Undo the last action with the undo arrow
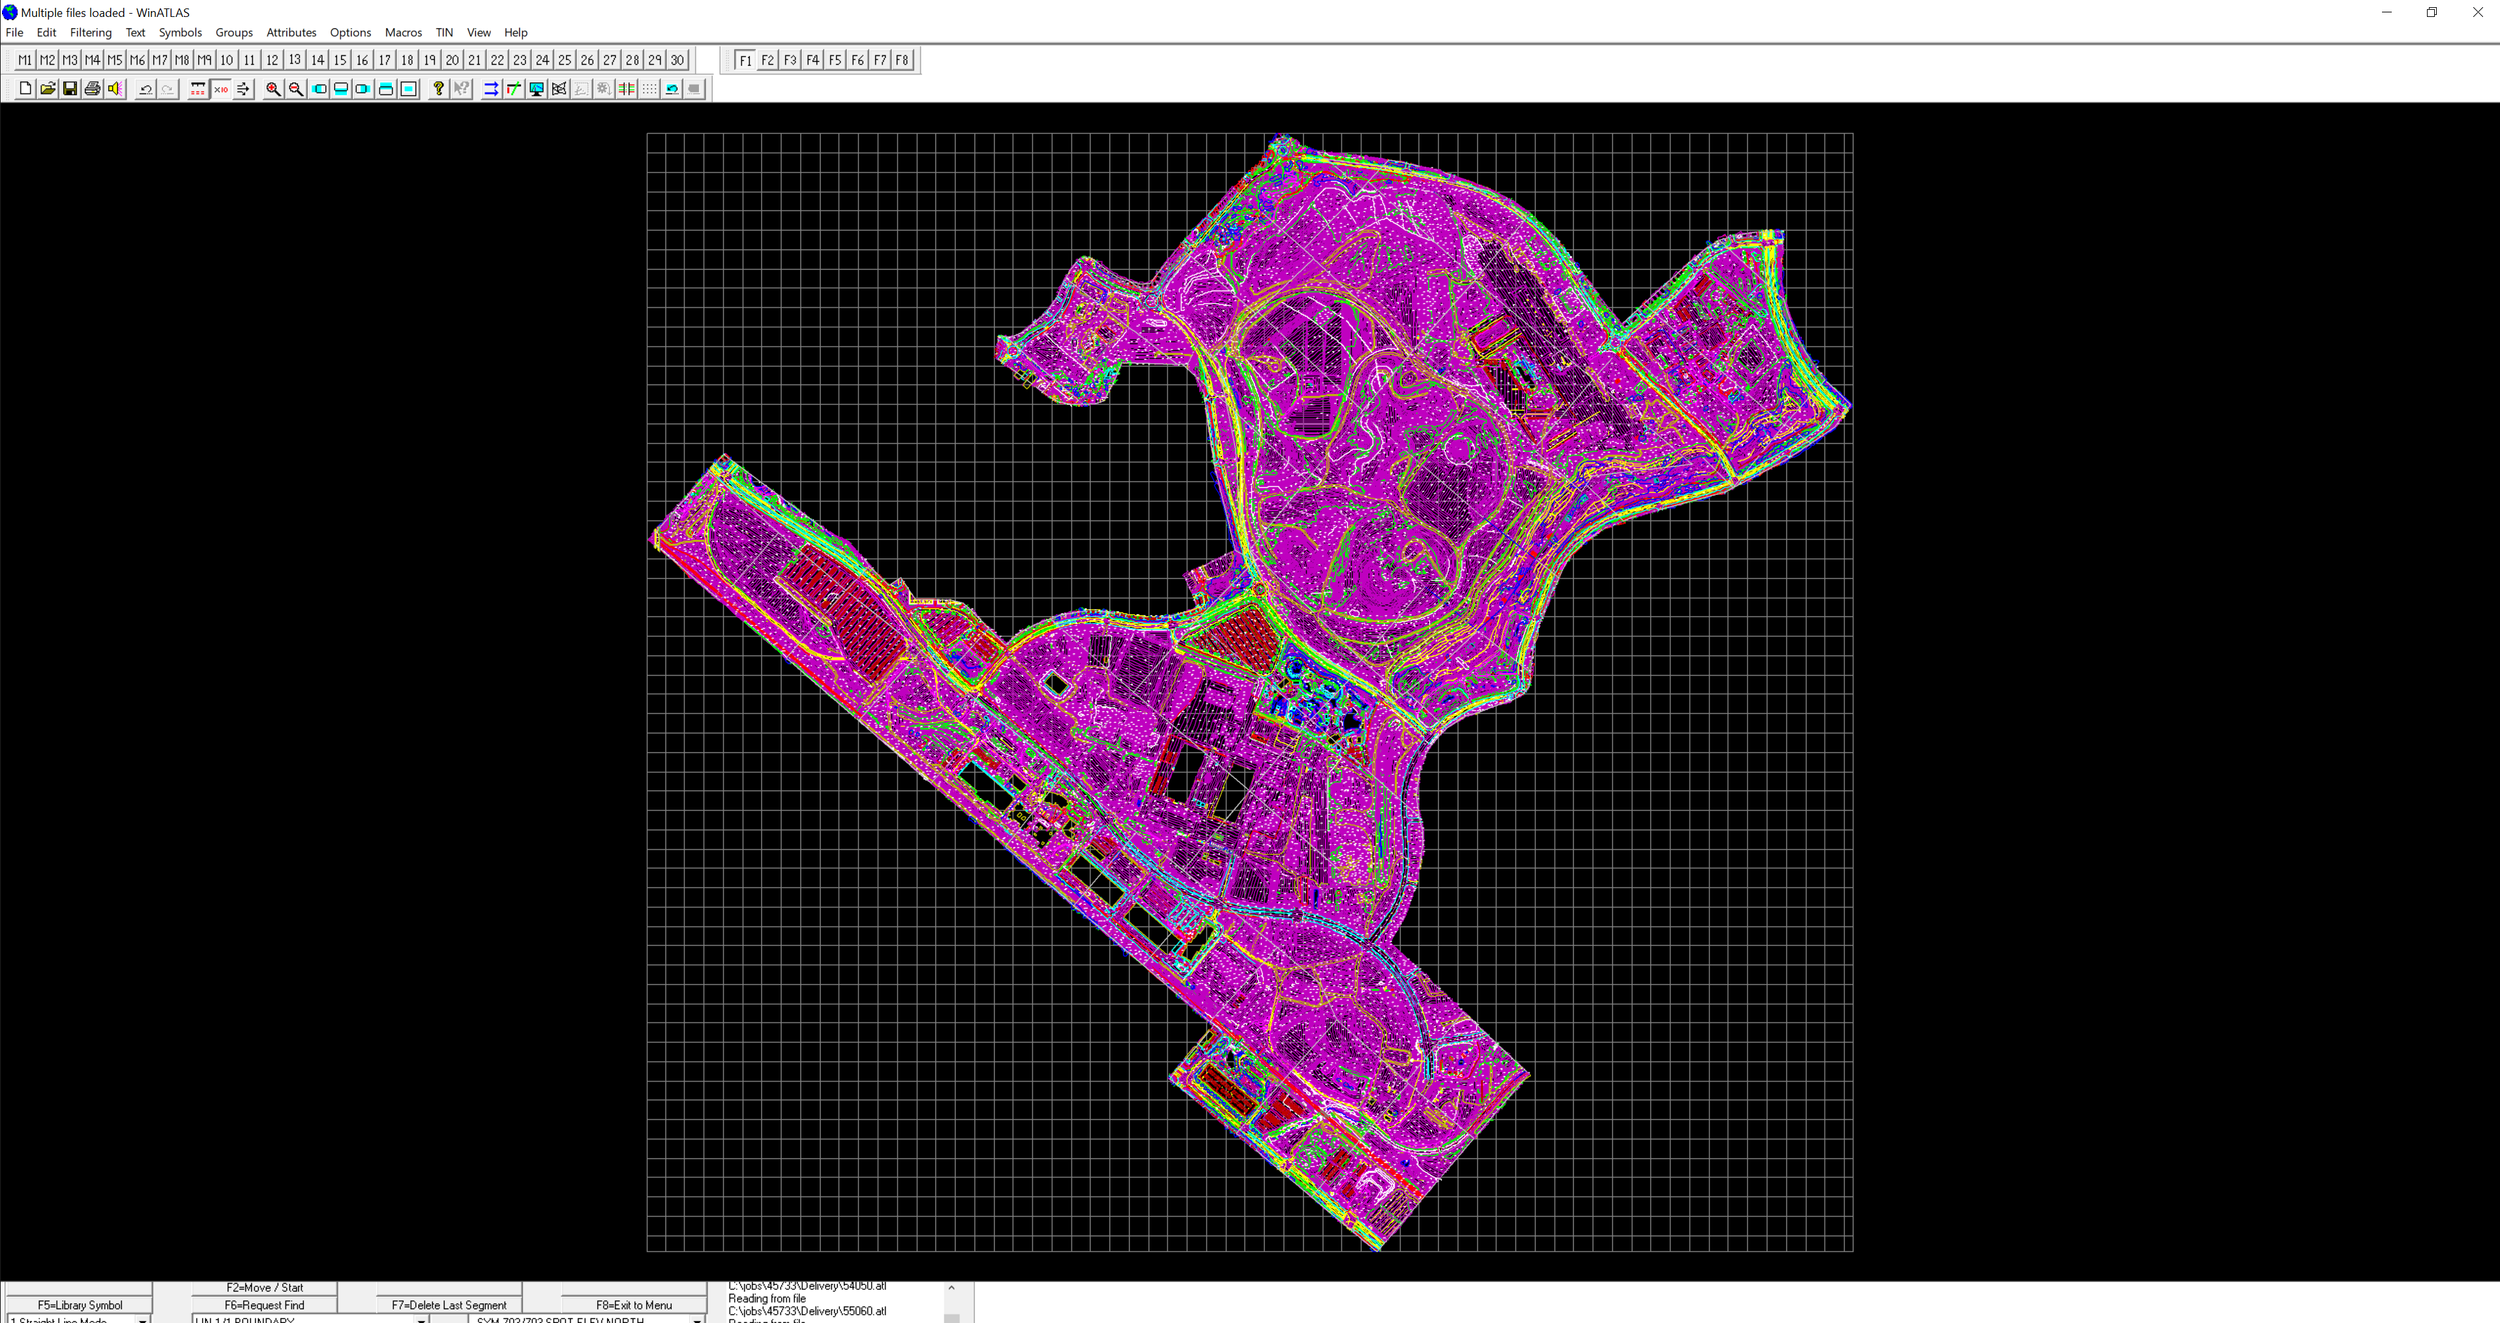2500x1323 pixels. (x=145, y=89)
